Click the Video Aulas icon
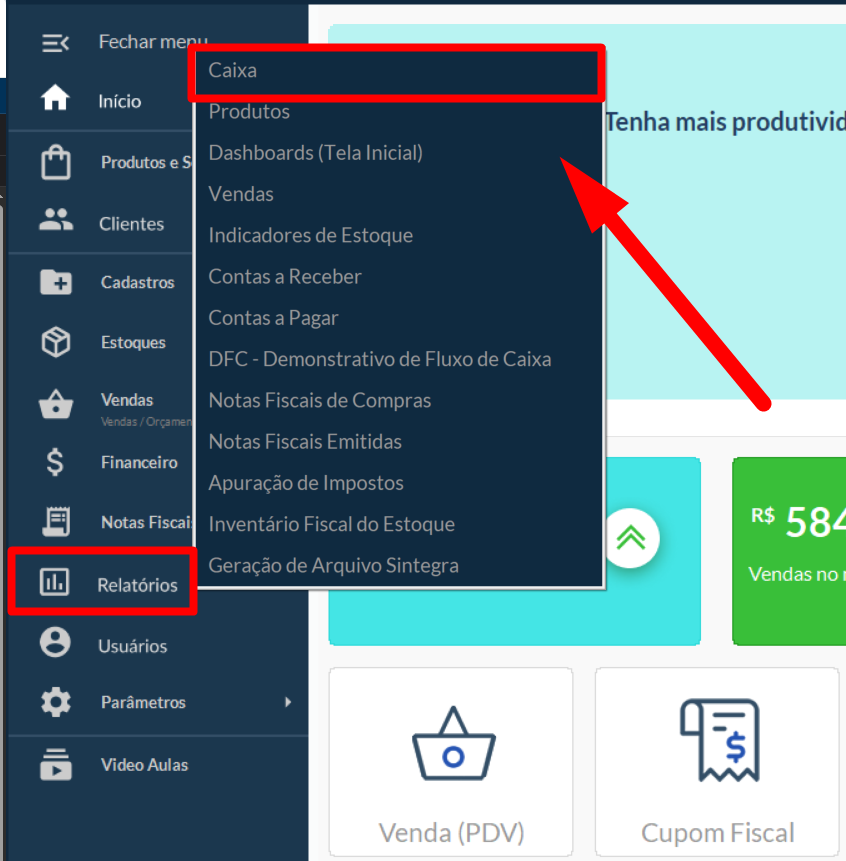846x861 pixels. [55, 763]
